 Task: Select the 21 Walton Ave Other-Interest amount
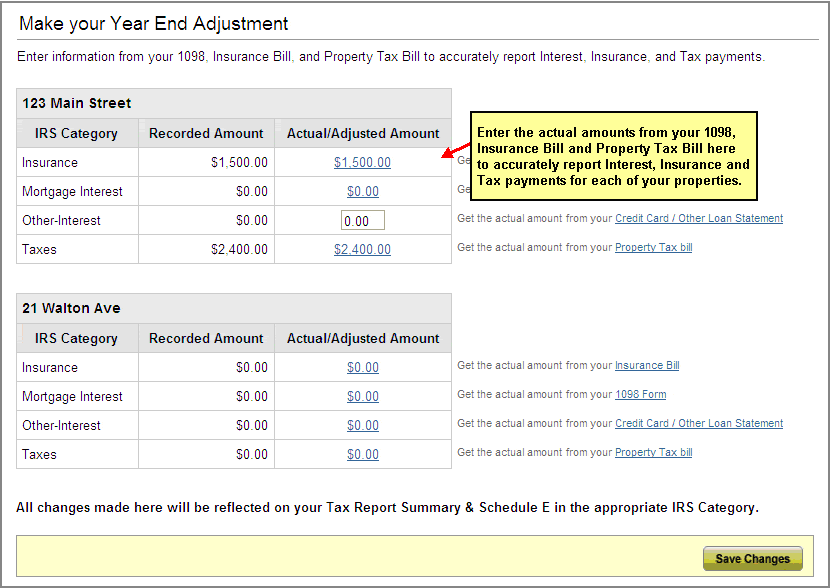pyautogui.click(x=362, y=425)
